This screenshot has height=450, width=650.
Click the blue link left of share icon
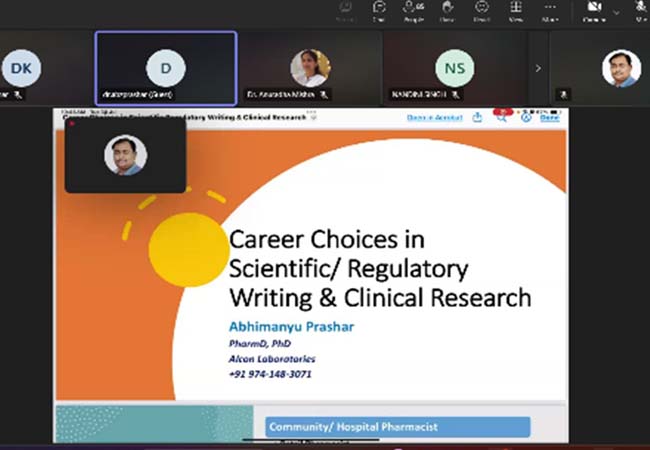(x=434, y=118)
